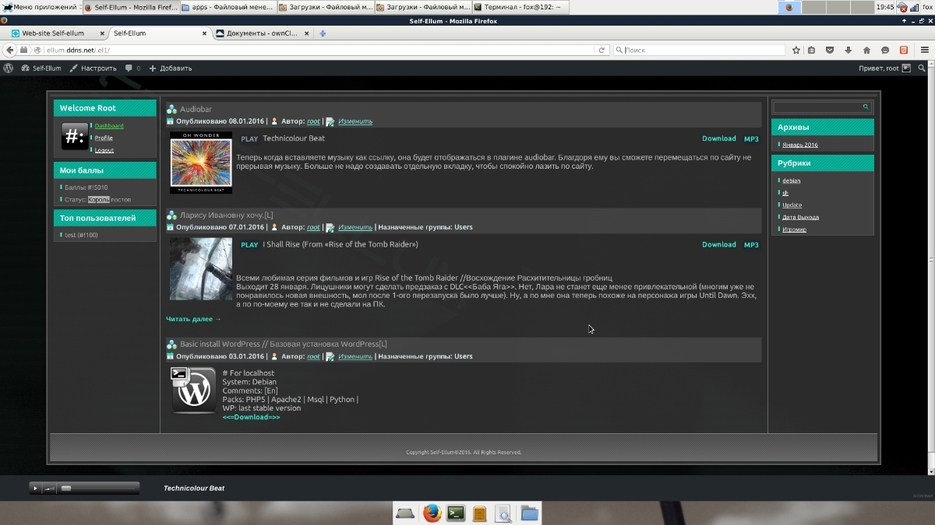Screen dimensions: 935x525
Task: Launch Firefox from the bottom dock
Action: pos(432,513)
